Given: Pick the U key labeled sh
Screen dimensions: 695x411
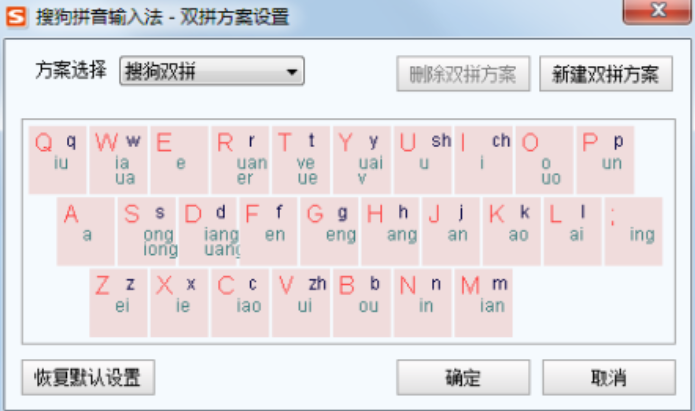Looking at the screenshot, I should (423, 159).
